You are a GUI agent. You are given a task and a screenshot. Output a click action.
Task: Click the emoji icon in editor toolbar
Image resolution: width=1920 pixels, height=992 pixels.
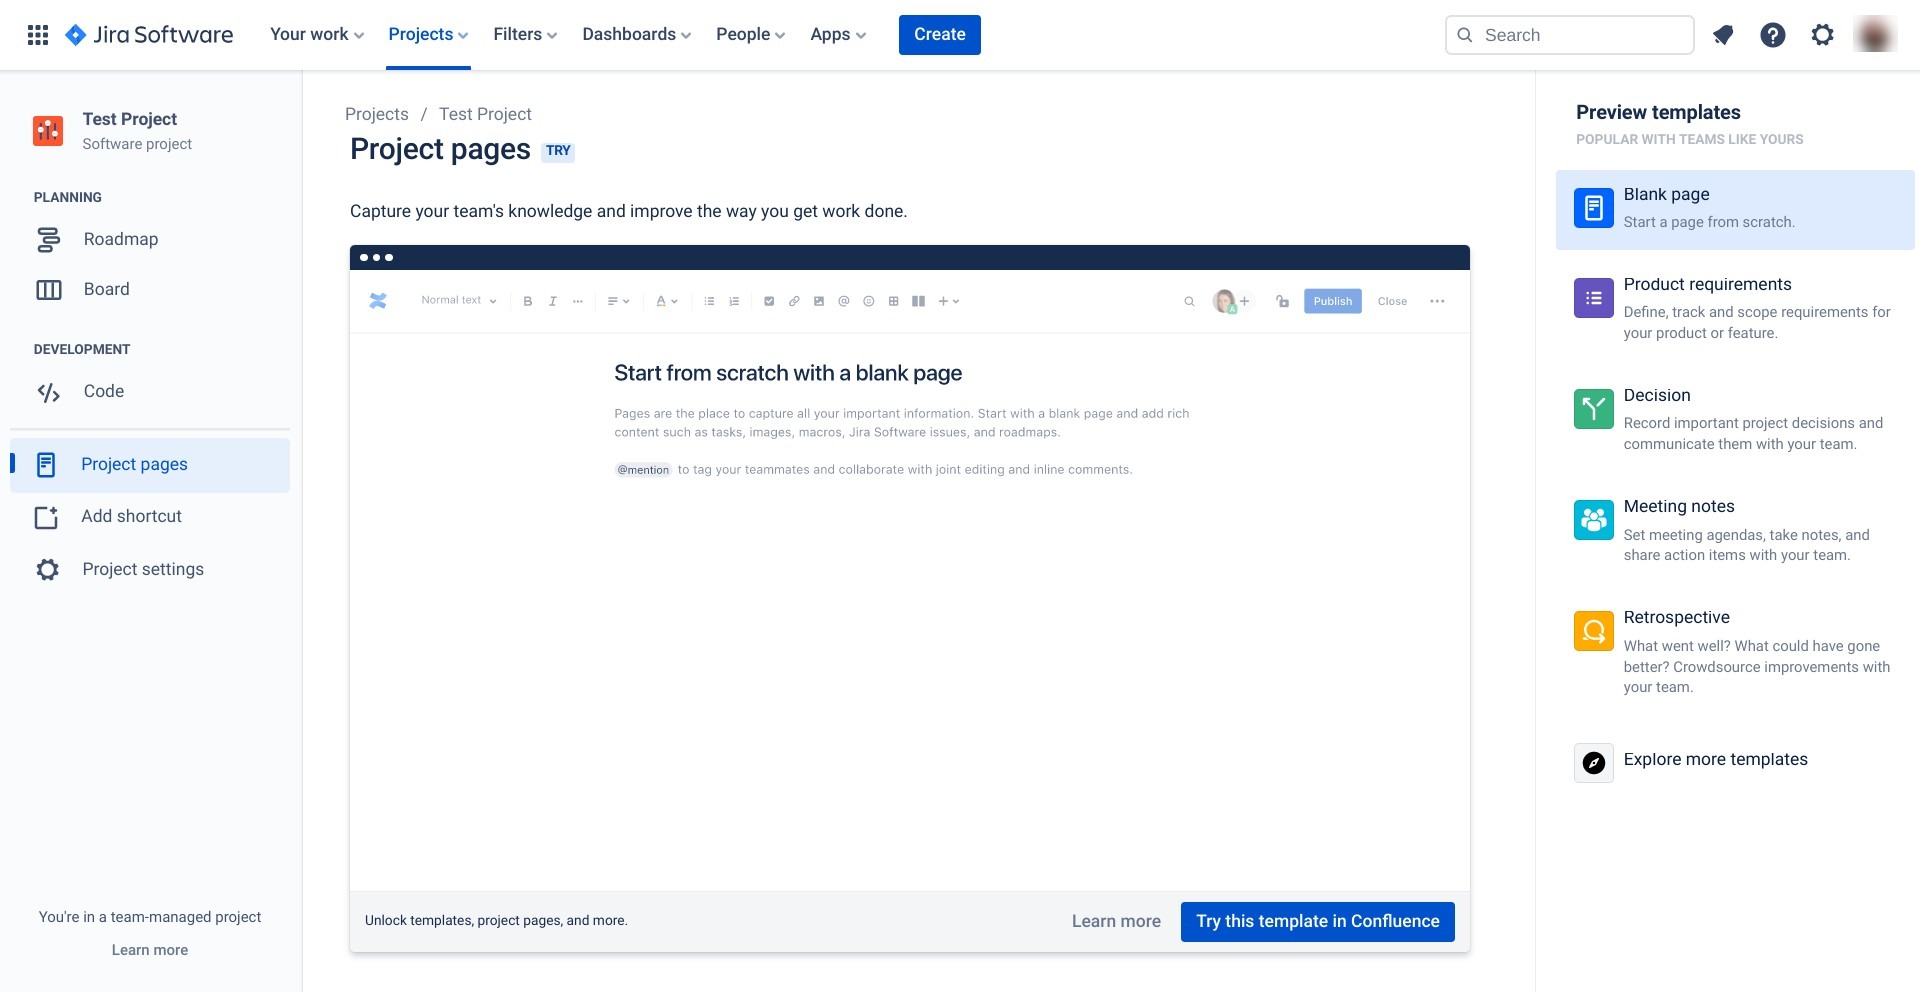(869, 301)
